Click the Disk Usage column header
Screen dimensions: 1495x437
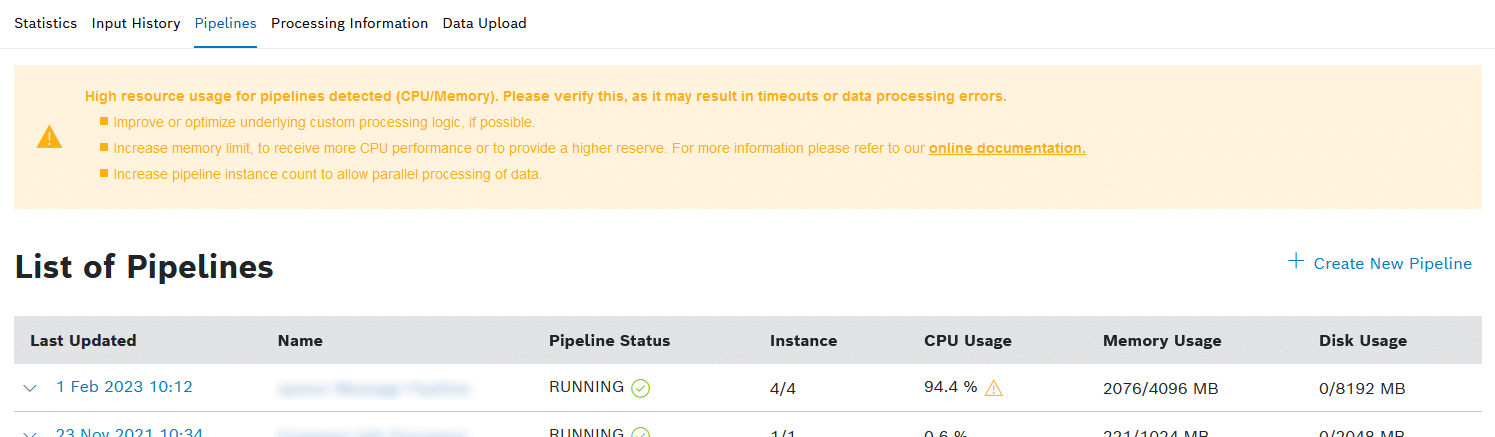pyautogui.click(x=1362, y=341)
